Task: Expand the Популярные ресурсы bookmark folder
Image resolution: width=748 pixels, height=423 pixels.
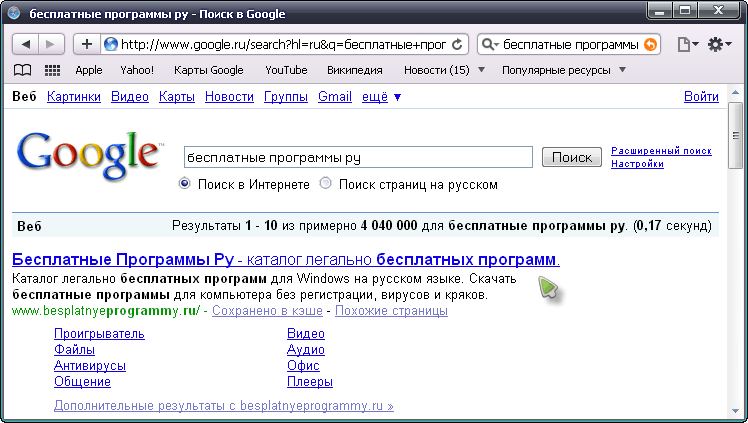Action: click(x=563, y=70)
